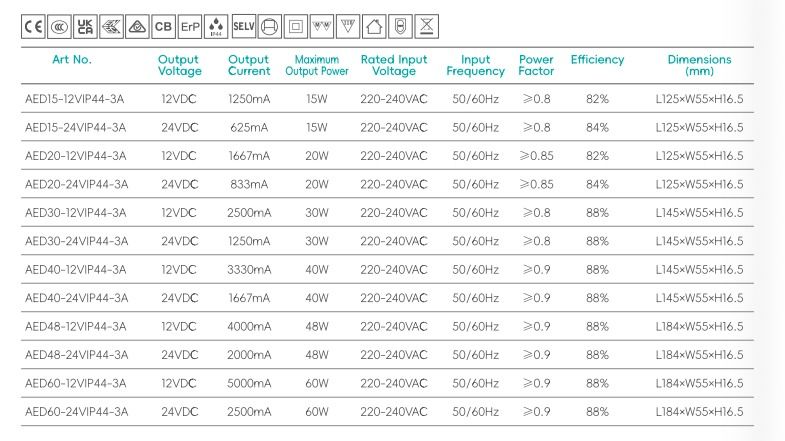Click the ErP compliance icon
Screen dimensions: 785x441
[x=190, y=25]
